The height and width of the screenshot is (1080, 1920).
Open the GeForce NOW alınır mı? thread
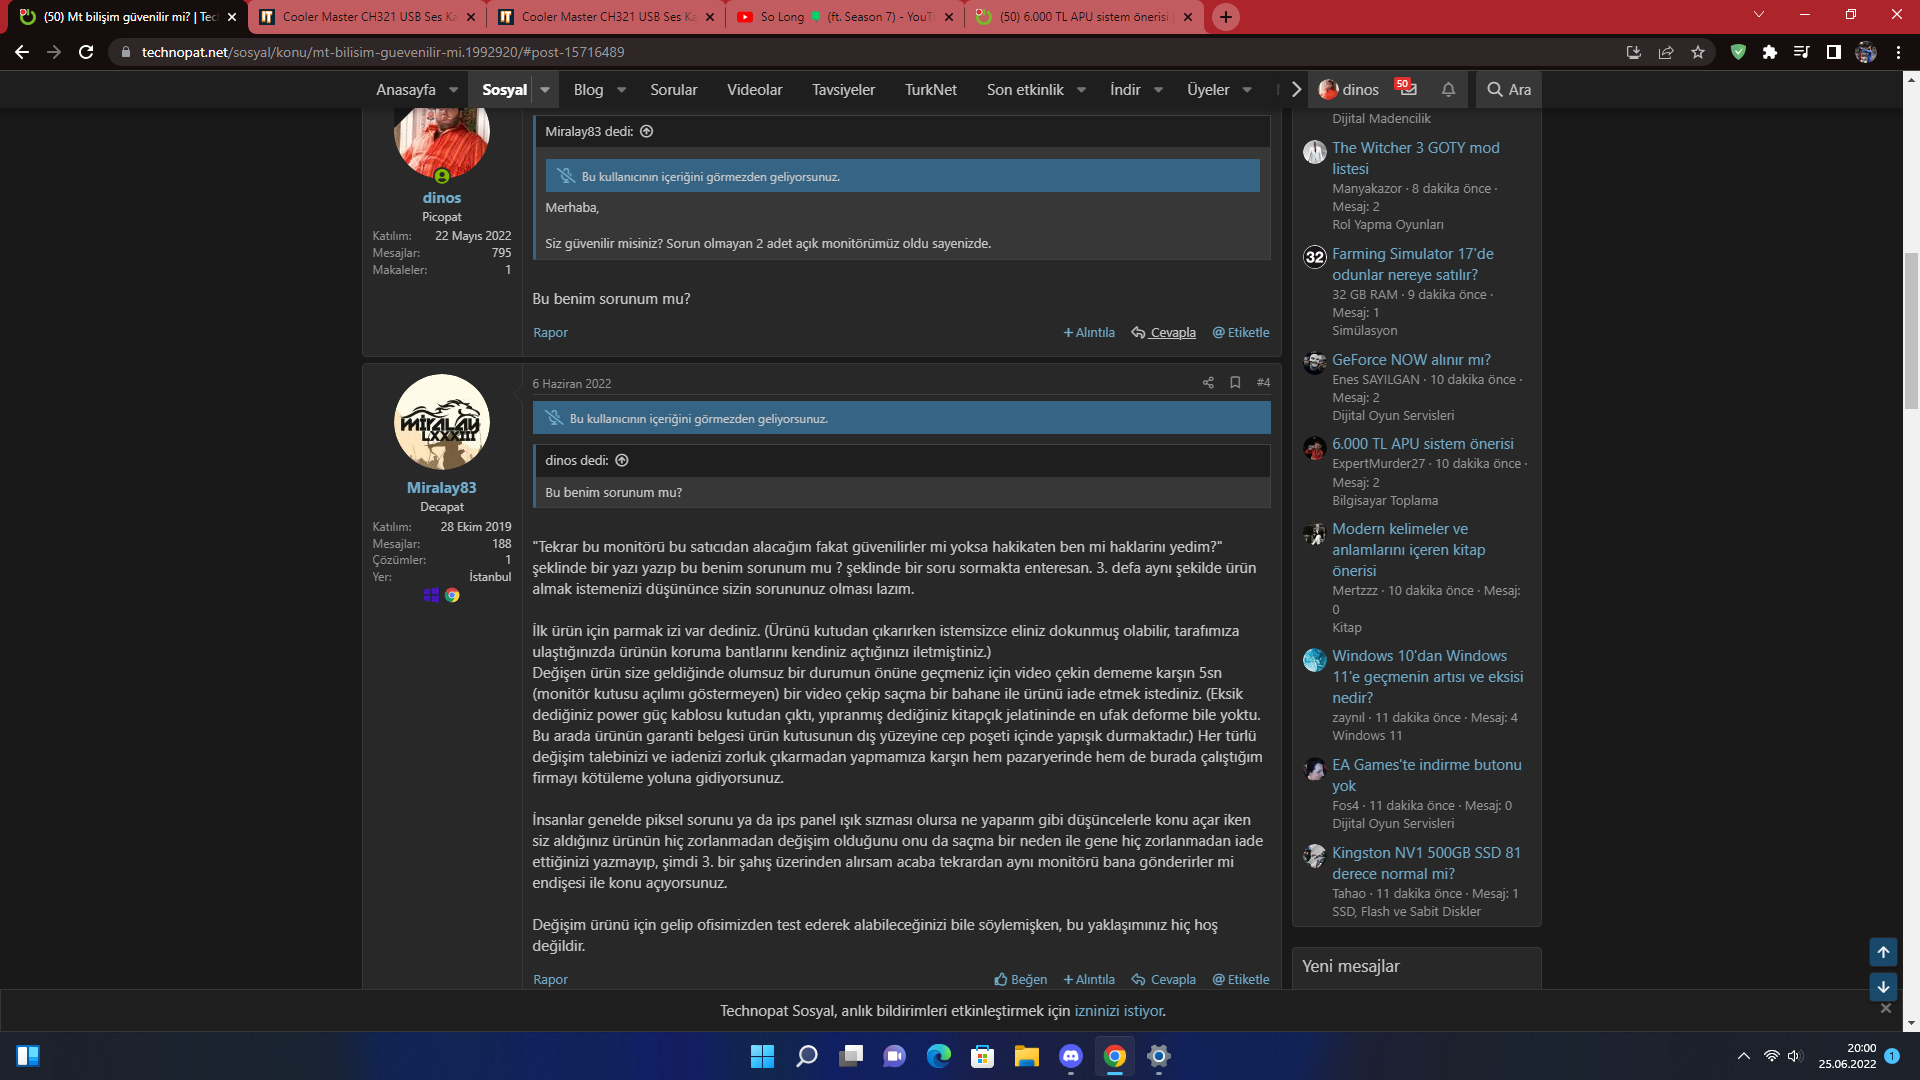coord(1411,359)
